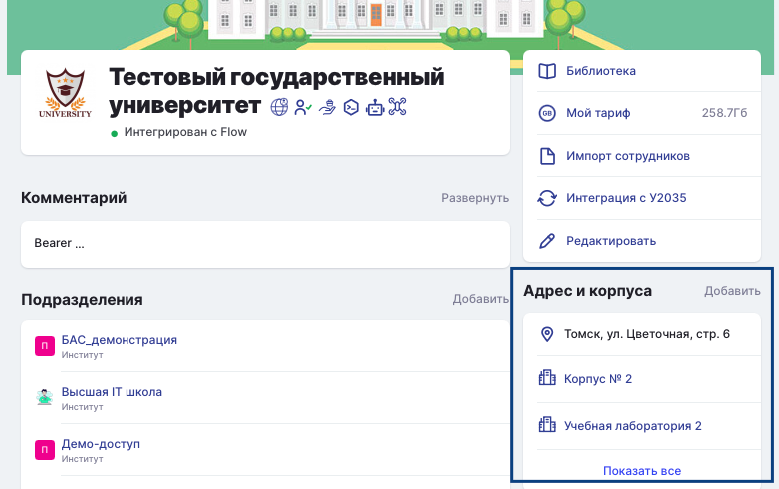Select Импорт сотрудников option
Image resolution: width=779 pixels, height=489 pixels.
[x=627, y=156]
